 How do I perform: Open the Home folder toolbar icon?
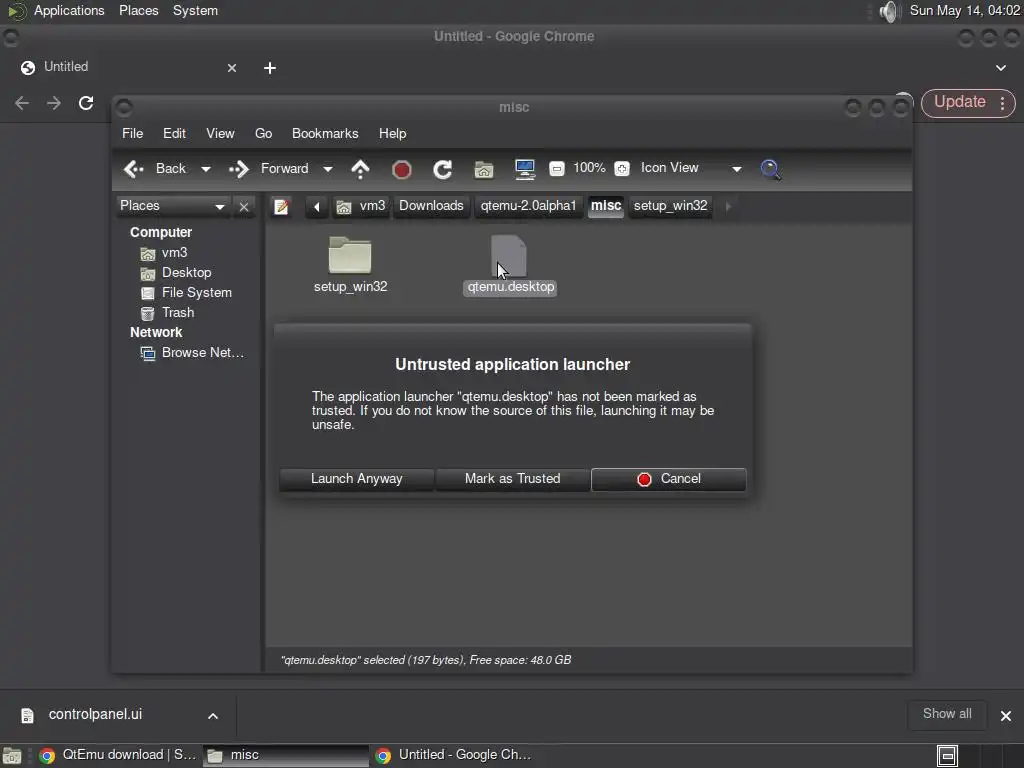click(484, 170)
